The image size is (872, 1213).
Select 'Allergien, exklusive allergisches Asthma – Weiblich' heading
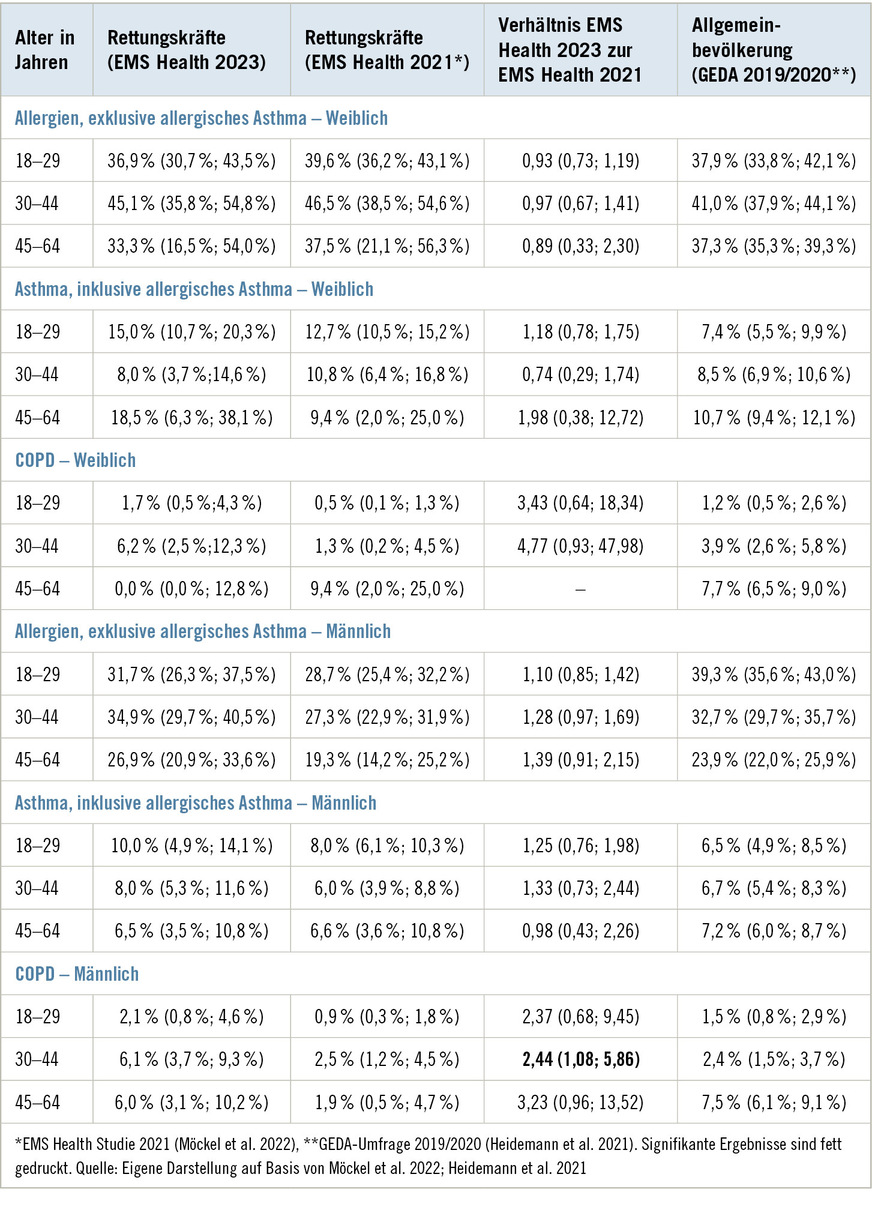coord(201,118)
